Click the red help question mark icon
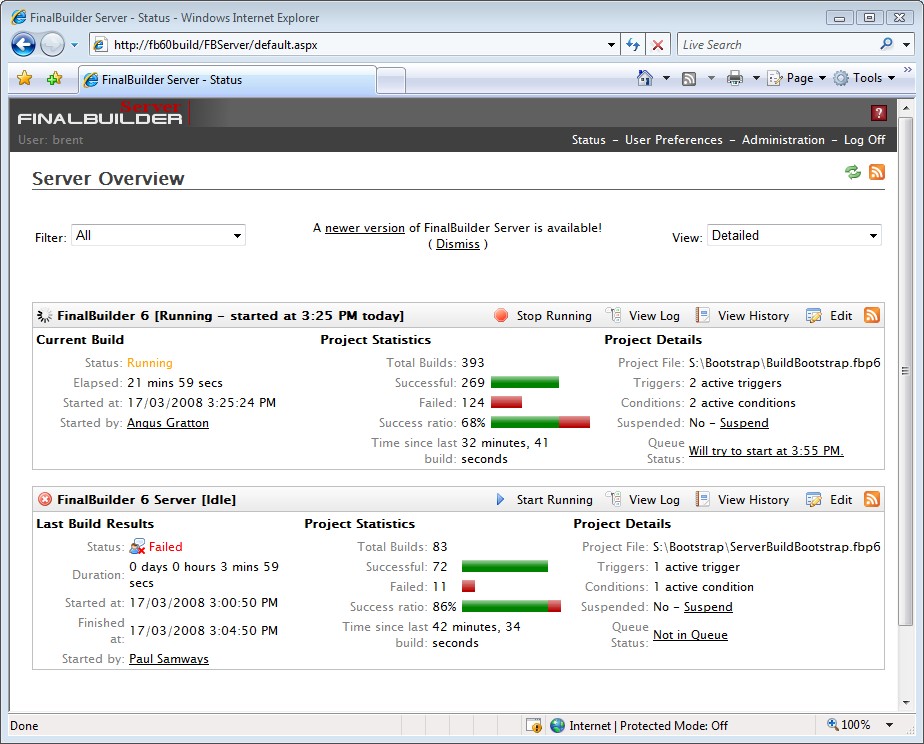924x744 pixels. [x=878, y=113]
